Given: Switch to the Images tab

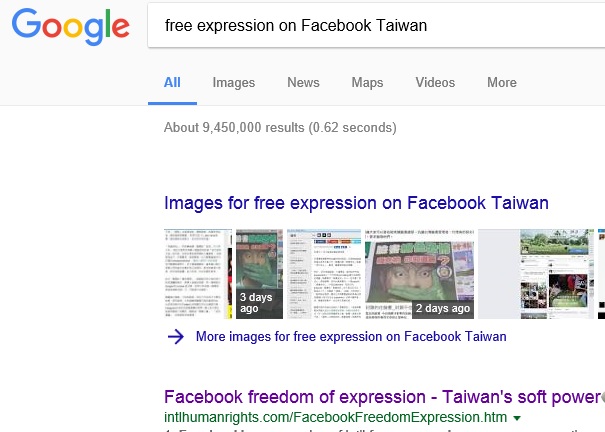Looking at the screenshot, I should [x=233, y=83].
